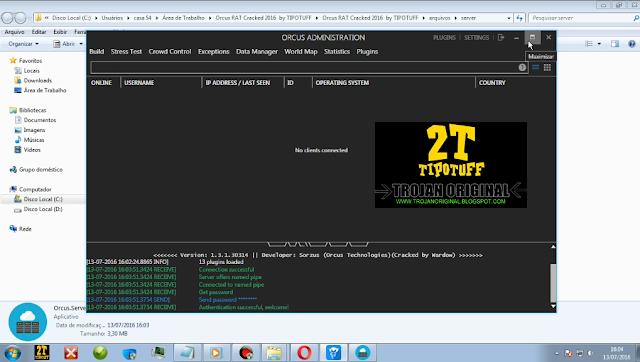
Task: Open the green checkmark taskbar icon
Action: pyautogui.click(x=100, y=352)
